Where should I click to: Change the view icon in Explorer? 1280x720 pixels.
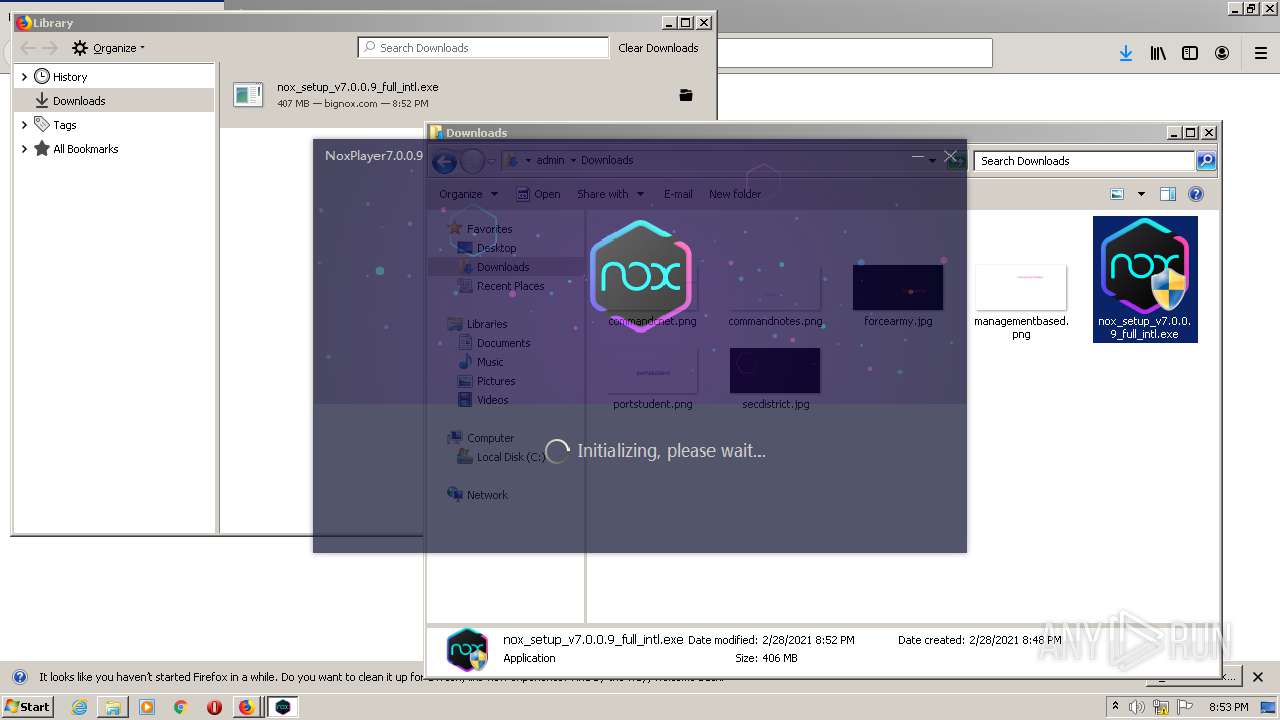(1117, 194)
